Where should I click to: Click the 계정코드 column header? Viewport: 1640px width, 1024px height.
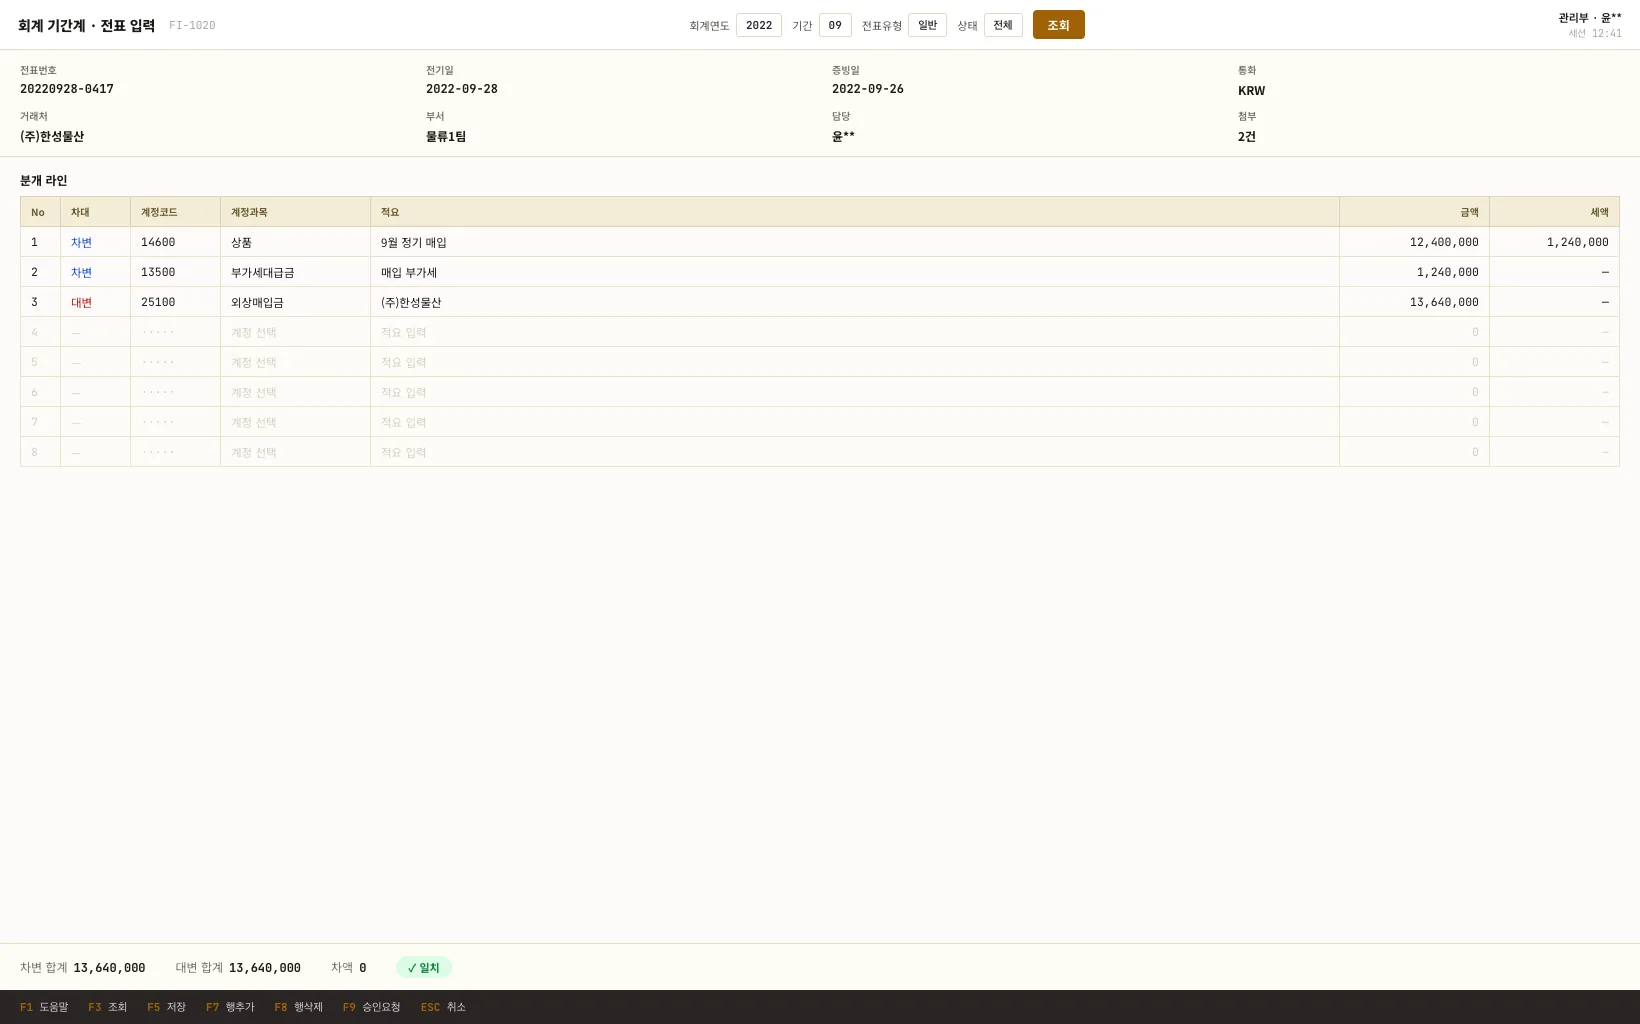click(x=175, y=212)
